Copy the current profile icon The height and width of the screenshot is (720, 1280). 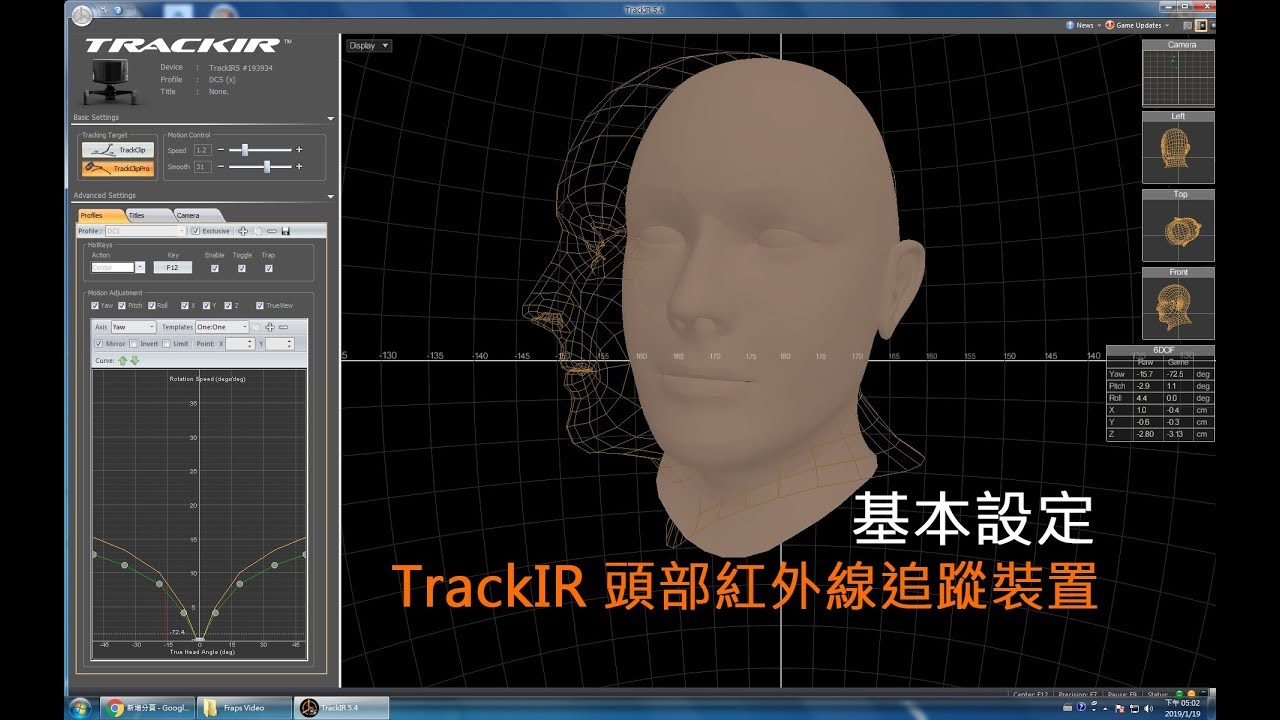click(x=257, y=231)
